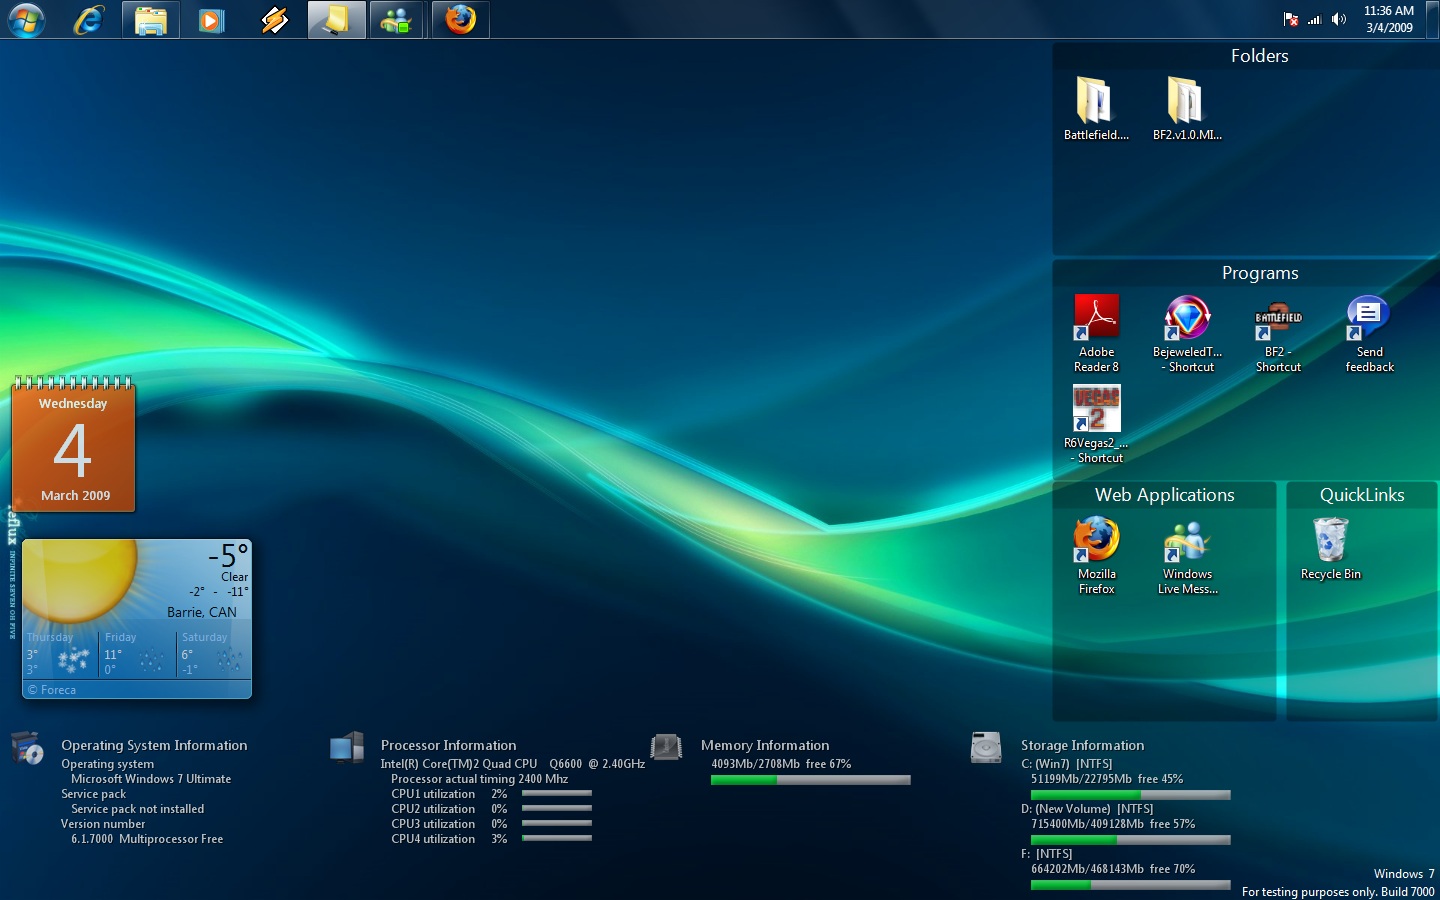The height and width of the screenshot is (900, 1440).
Task: Launch Internet Explorer from the taskbar
Action: click(89, 19)
